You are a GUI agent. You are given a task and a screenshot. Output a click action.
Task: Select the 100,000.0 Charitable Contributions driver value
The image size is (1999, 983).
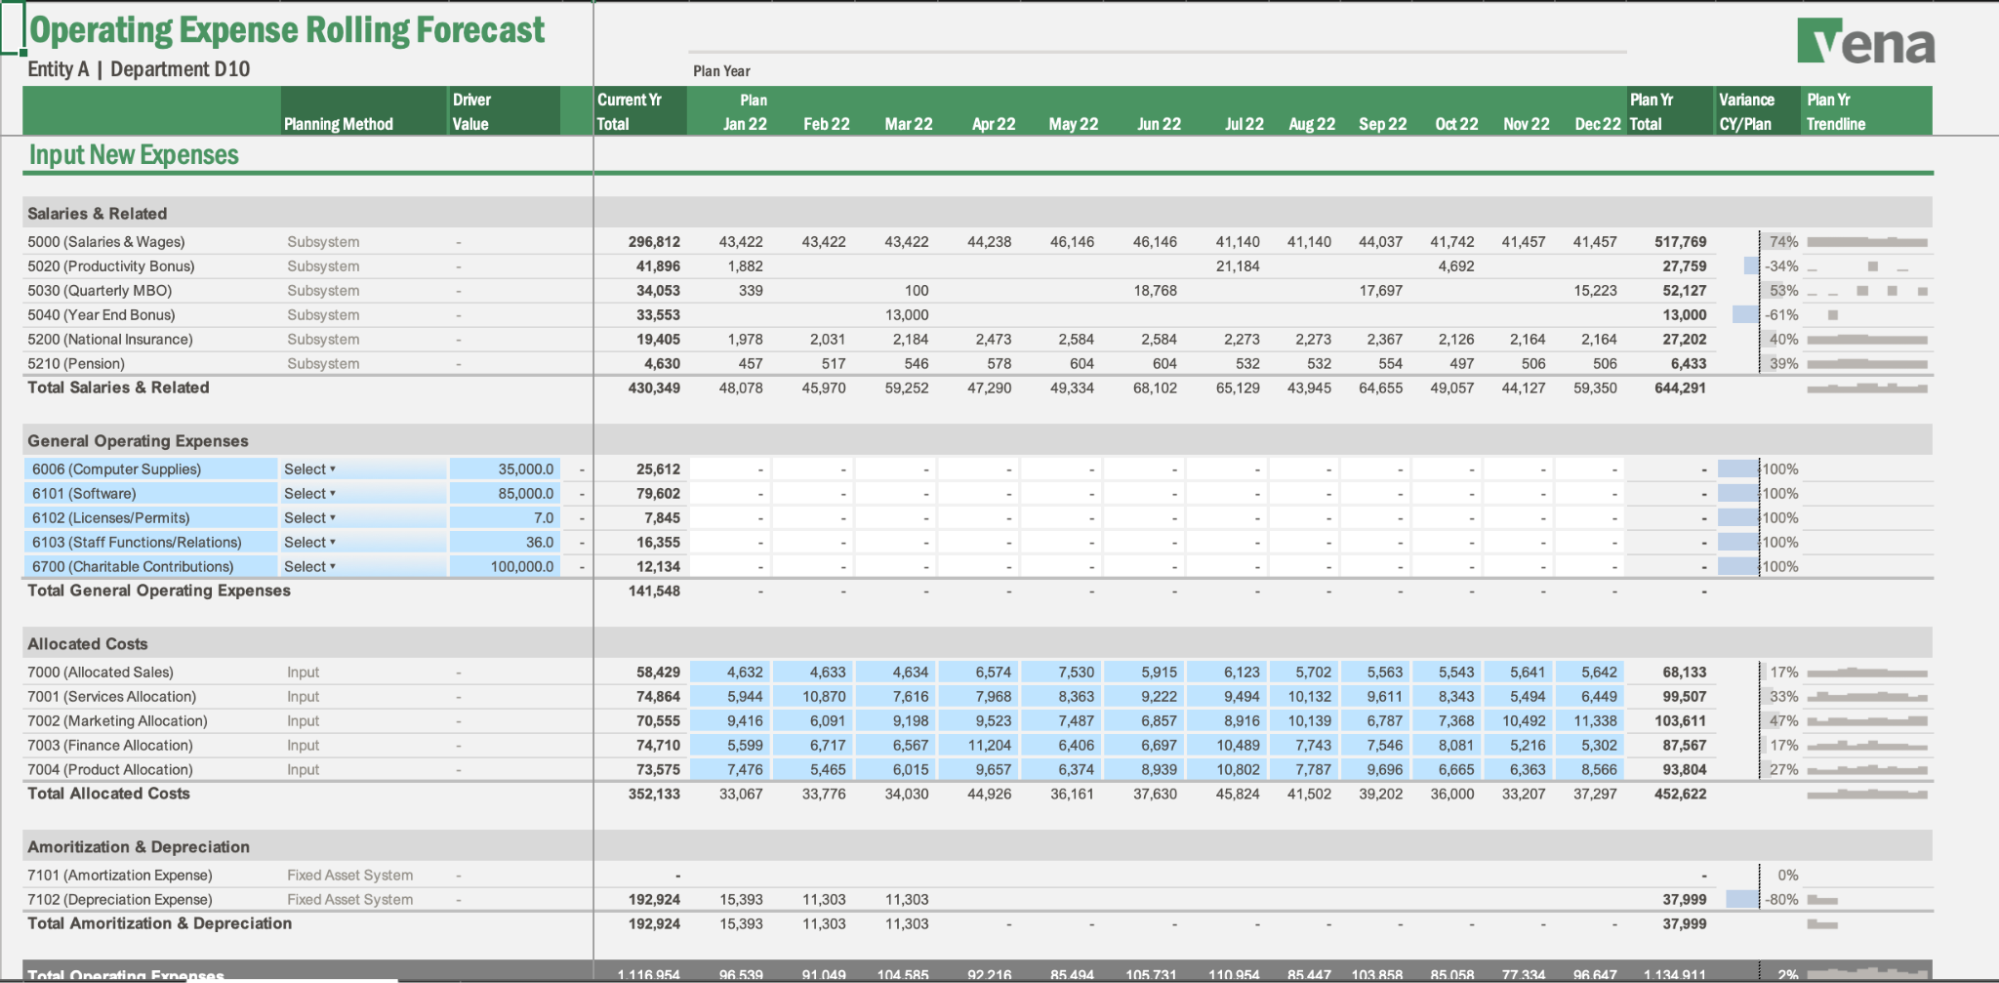(x=505, y=566)
